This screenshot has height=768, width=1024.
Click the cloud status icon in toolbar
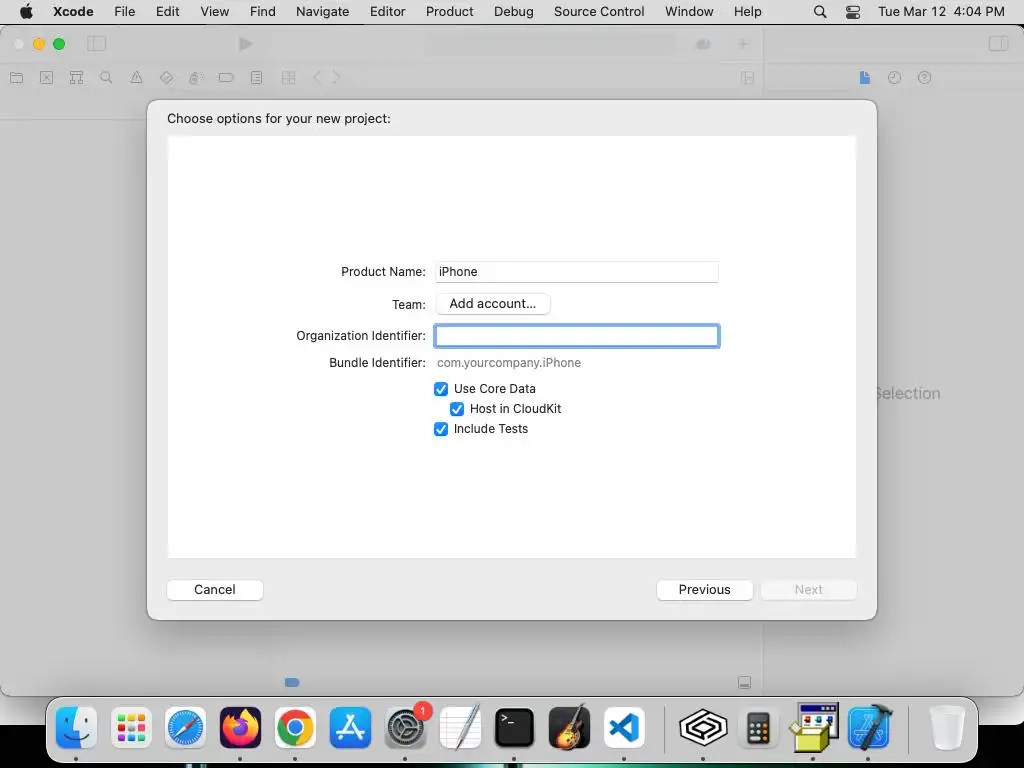click(x=703, y=44)
